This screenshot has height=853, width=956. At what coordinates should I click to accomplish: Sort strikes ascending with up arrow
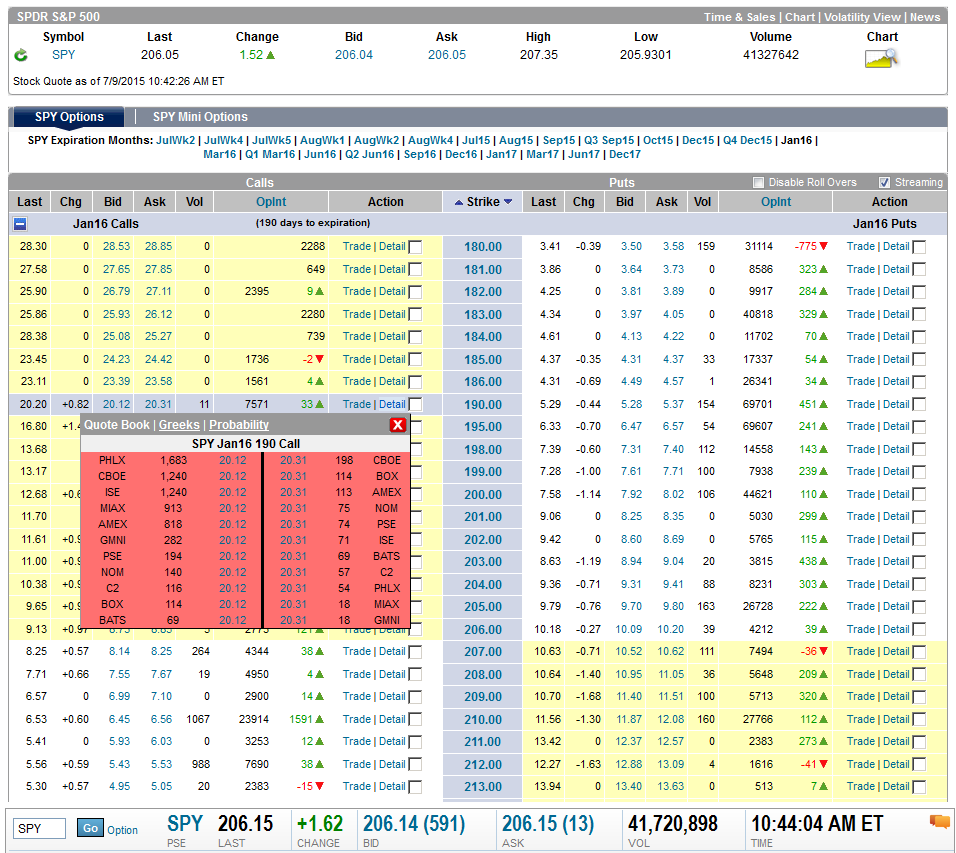click(459, 202)
